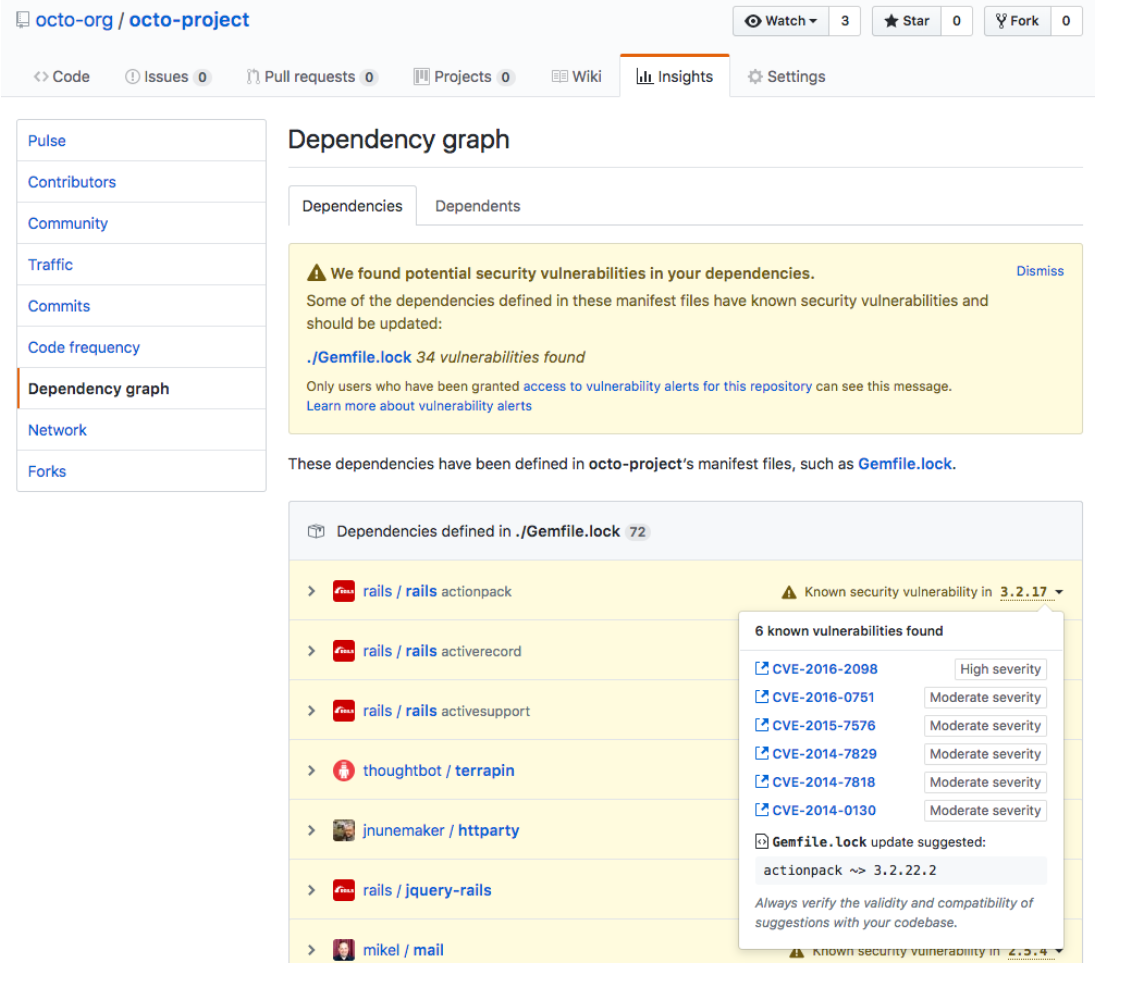Open the CVE-2014-7829 vulnerability link
This screenshot has height=985, width=1148.
point(824,753)
